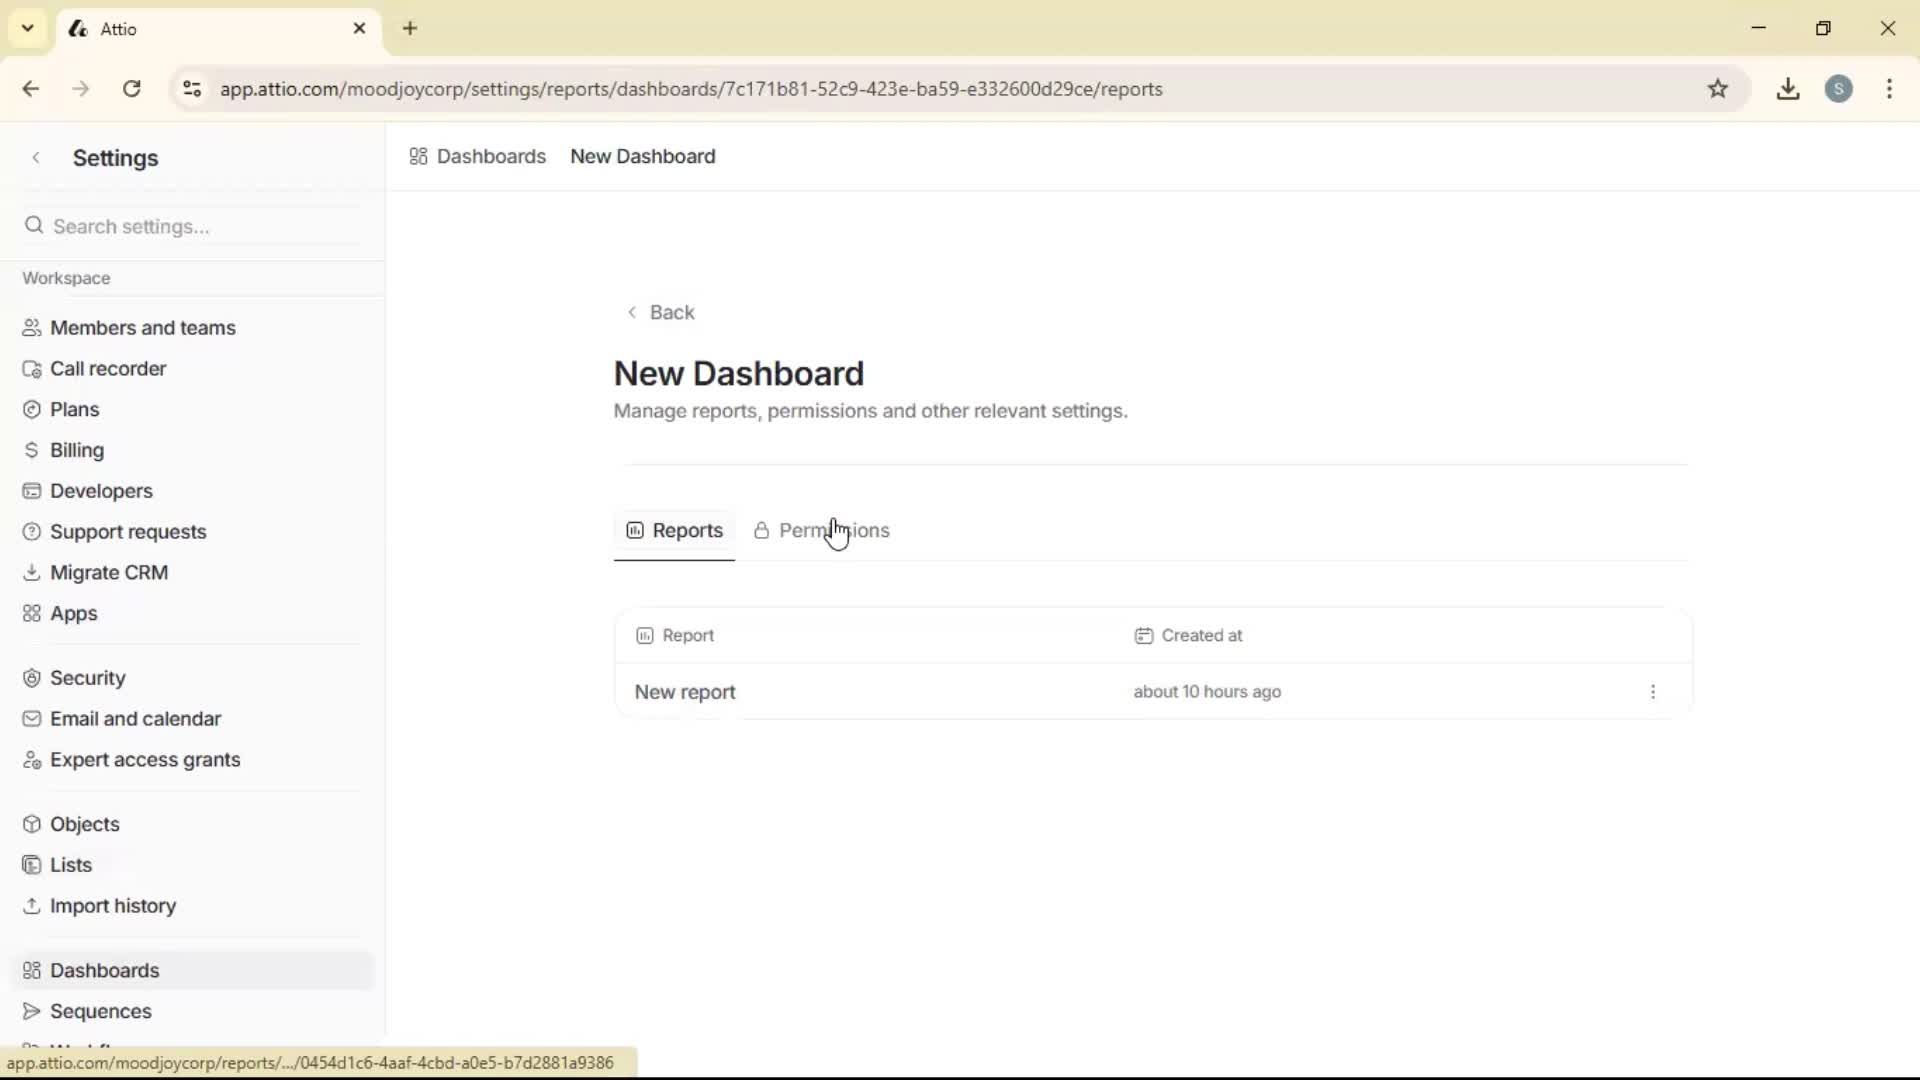Open the Security settings icon

(31, 677)
